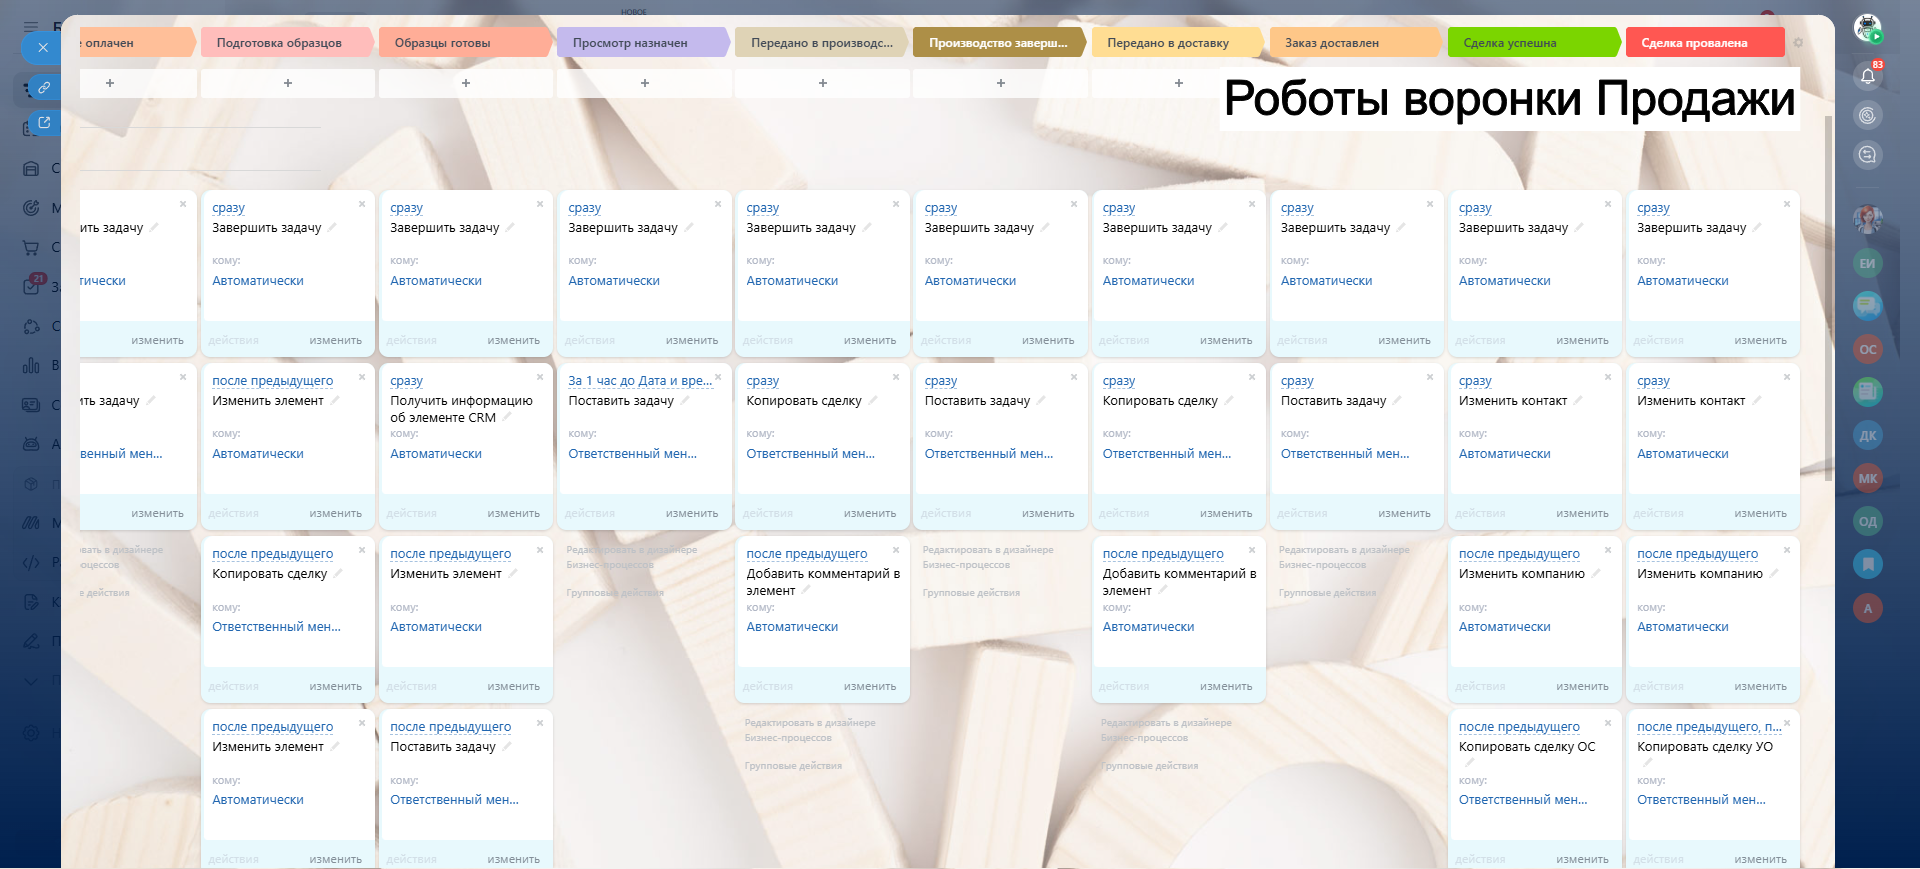
Task: Click 'изменить' on Получить информацию об элементе CRM robot
Action: click(513, 513)
